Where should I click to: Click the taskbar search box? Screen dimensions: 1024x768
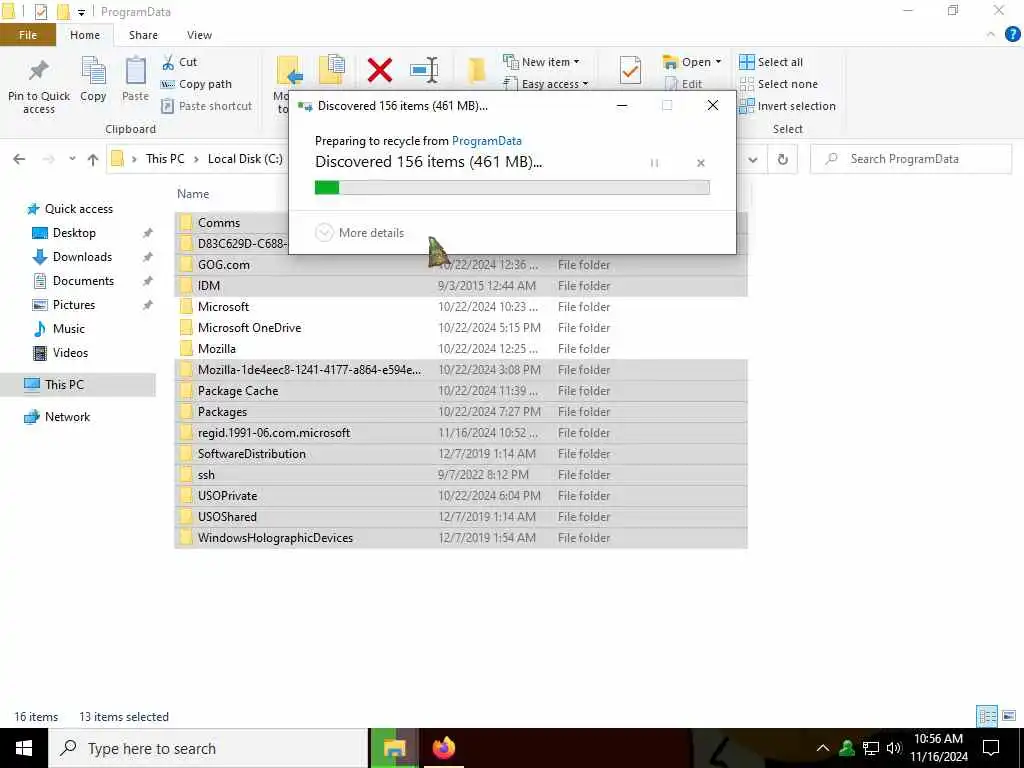208,748
